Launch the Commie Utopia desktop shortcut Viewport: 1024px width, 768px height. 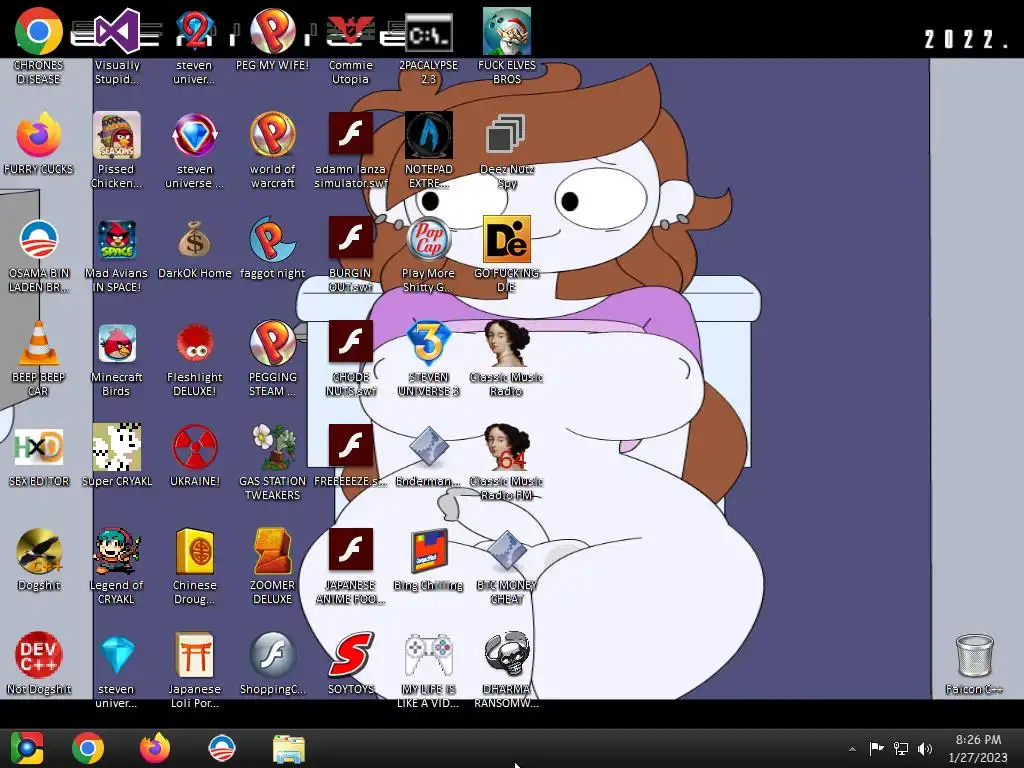[x=351, y=33]
